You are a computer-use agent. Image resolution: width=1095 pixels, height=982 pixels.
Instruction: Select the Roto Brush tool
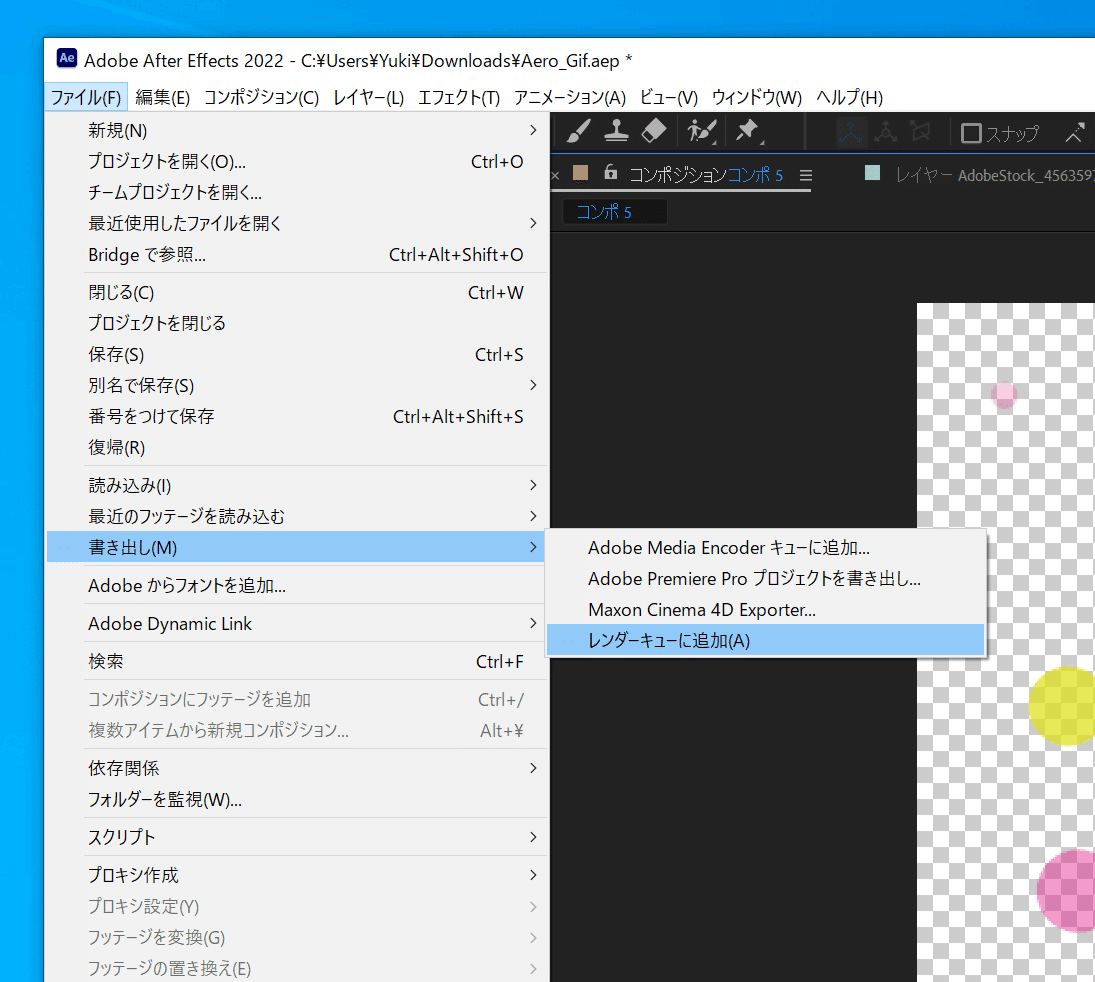(x=700, y=130)
